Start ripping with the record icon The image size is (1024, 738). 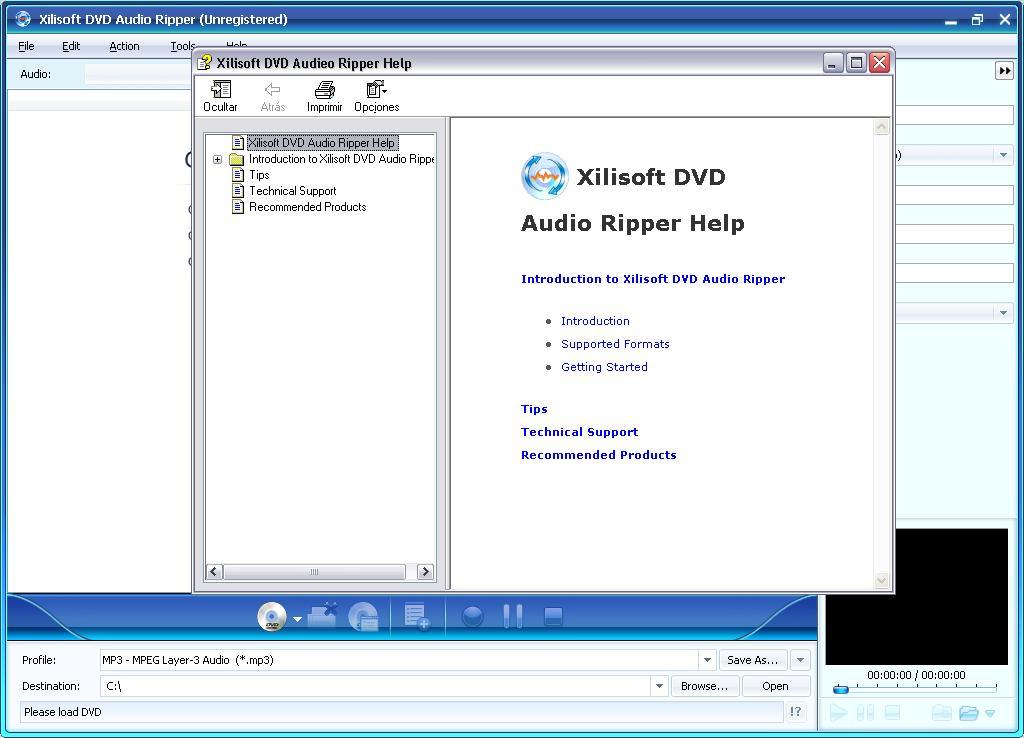472,617
